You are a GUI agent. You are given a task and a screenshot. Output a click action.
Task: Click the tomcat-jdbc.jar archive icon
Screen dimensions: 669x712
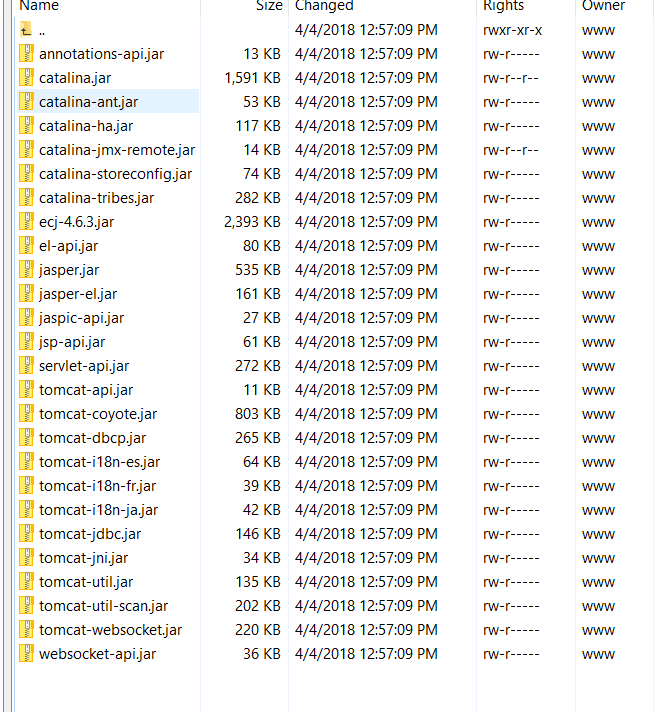(x=26, y=534)
